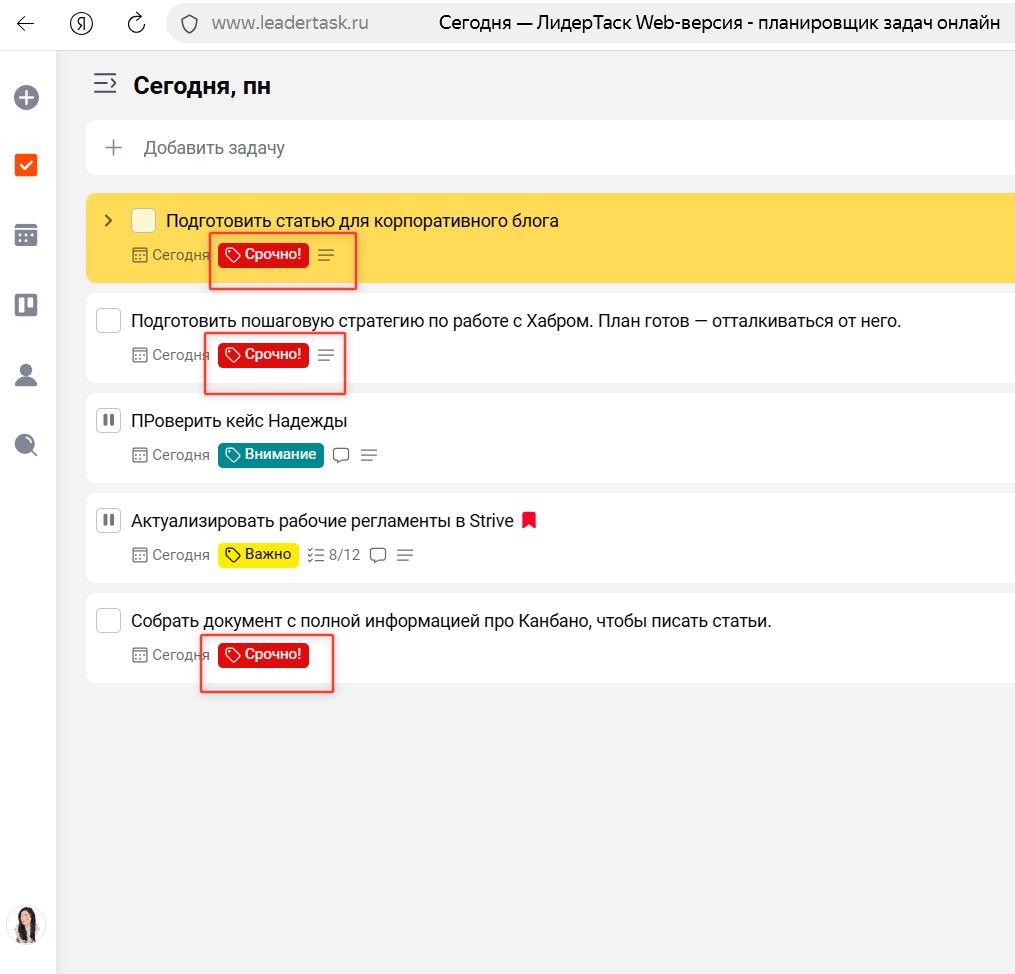The width and height of the screenshot is (1015, 974).
Task: Toggle the navigation menu collapse icon
Action: 105,84
